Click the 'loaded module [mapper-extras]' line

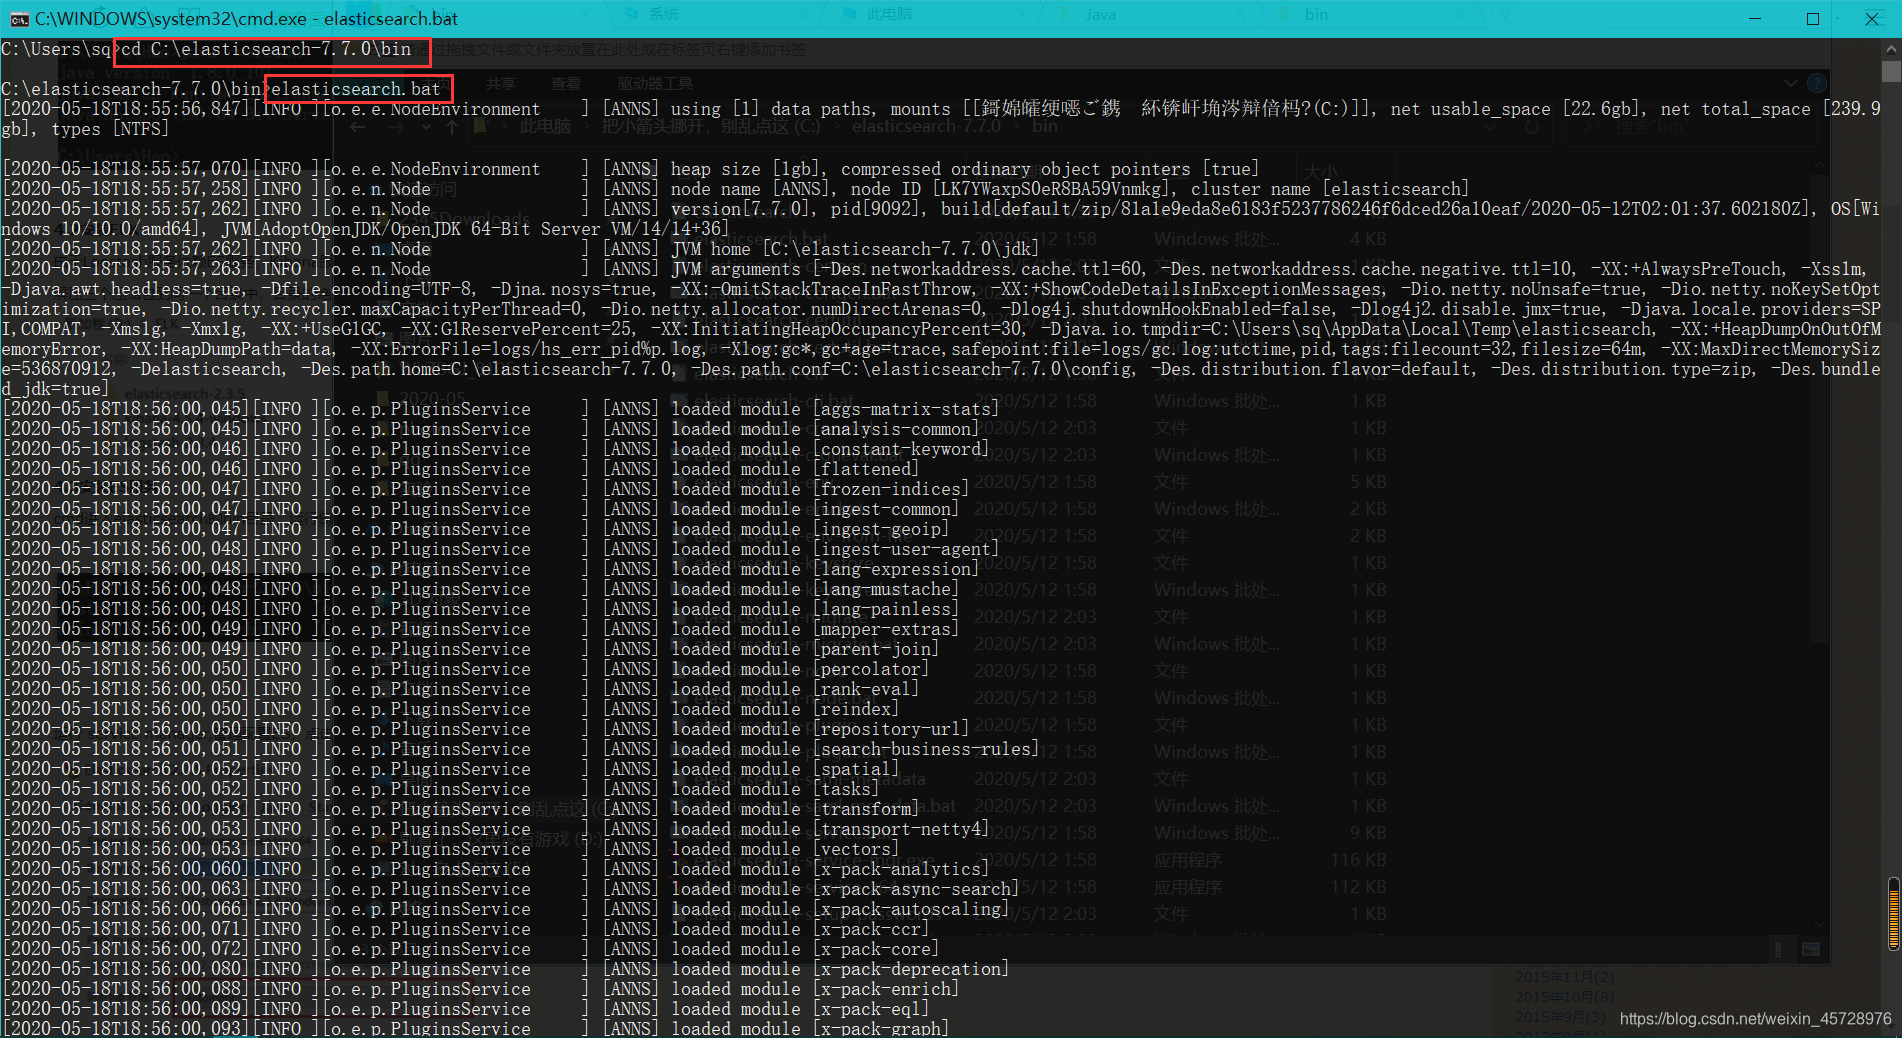tap(815, 629)
